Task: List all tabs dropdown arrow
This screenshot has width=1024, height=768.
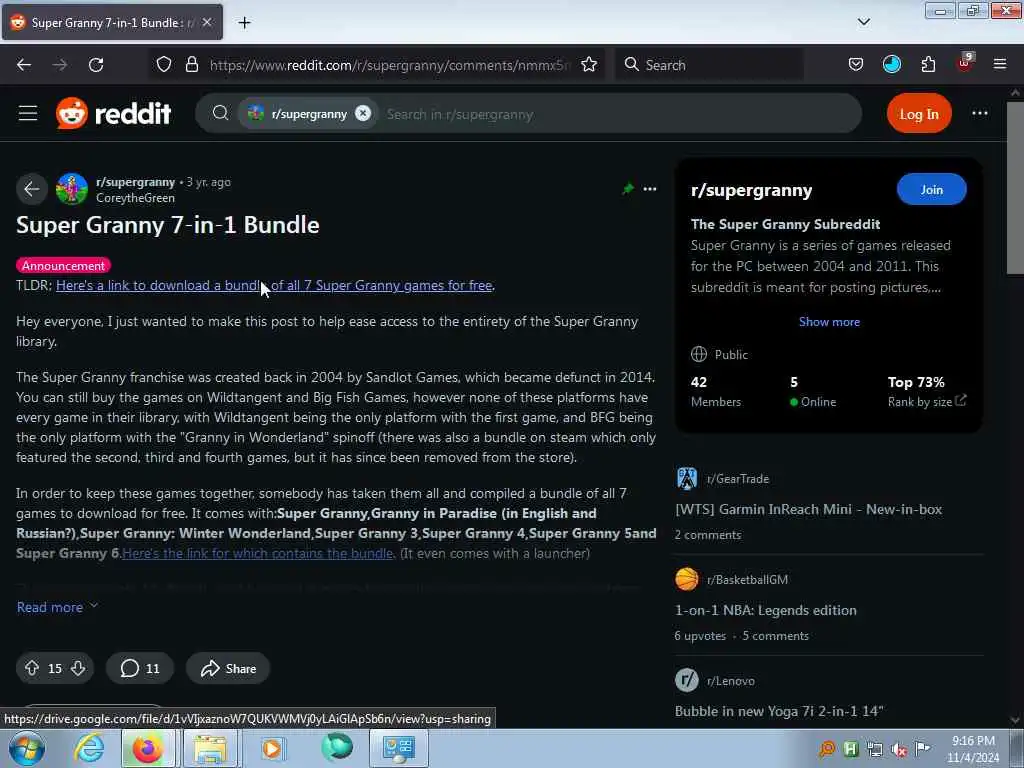Action: pos(863,22)
